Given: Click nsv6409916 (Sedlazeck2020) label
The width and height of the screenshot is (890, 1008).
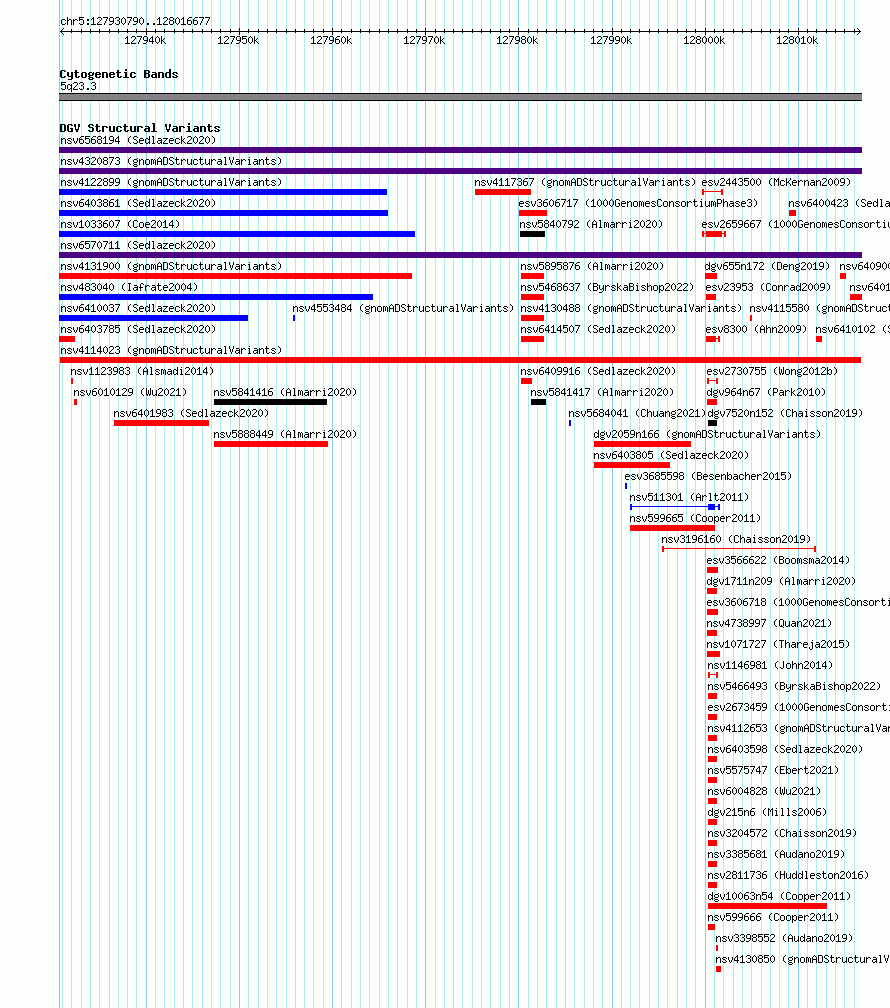Looking at the screenshot, I should [x=598, y=372].
